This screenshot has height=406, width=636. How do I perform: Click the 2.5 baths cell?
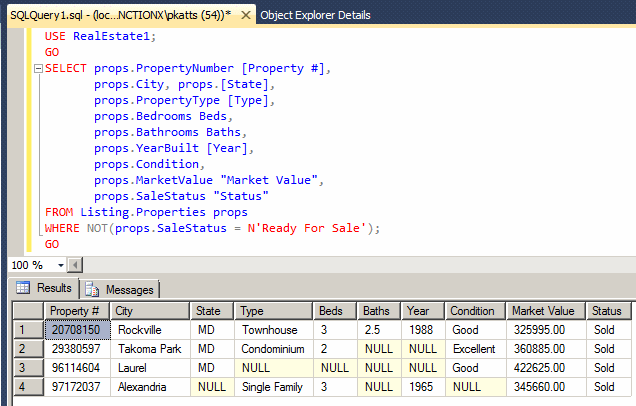[379, 330]
